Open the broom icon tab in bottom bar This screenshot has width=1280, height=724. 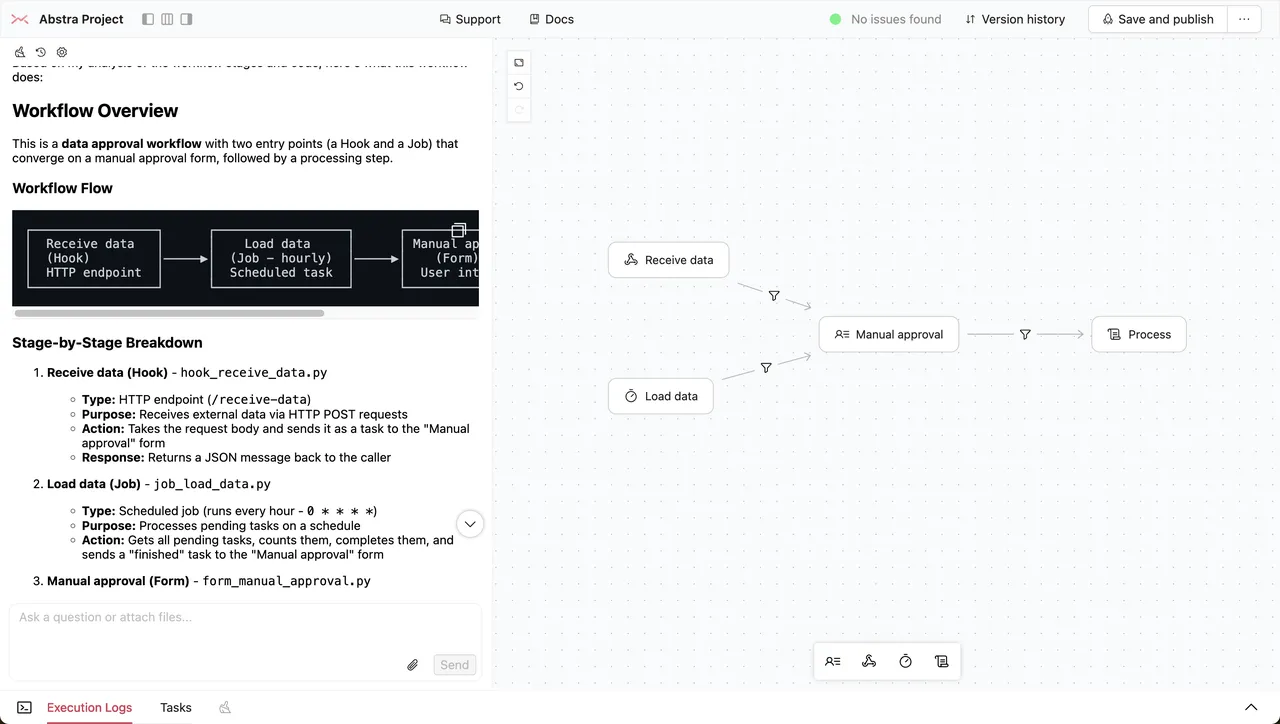click(x=225, y=707)
